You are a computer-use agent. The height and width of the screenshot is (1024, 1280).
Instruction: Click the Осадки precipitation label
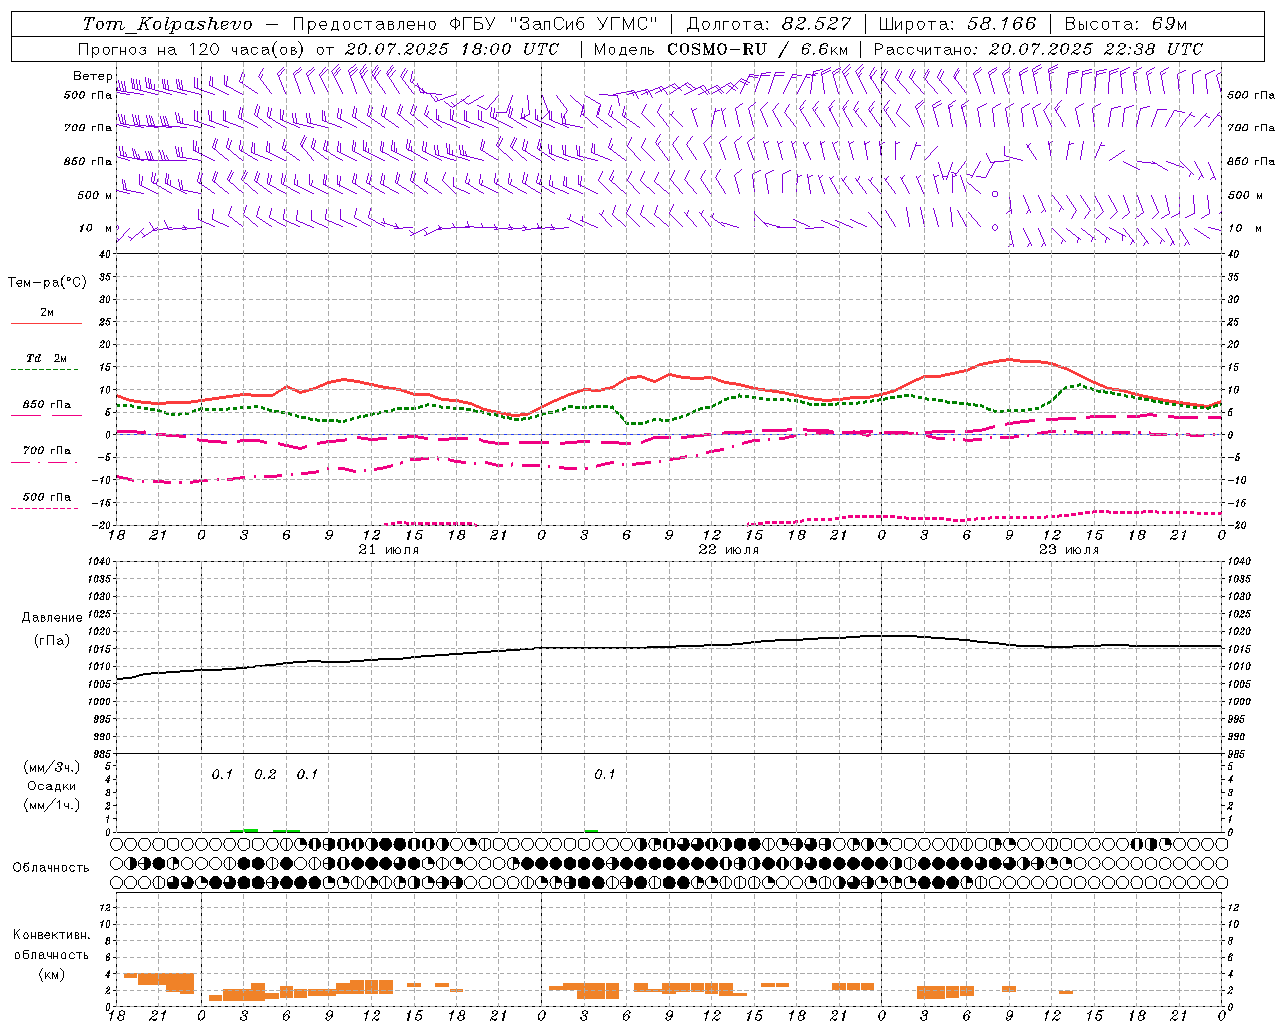[52, 786]
